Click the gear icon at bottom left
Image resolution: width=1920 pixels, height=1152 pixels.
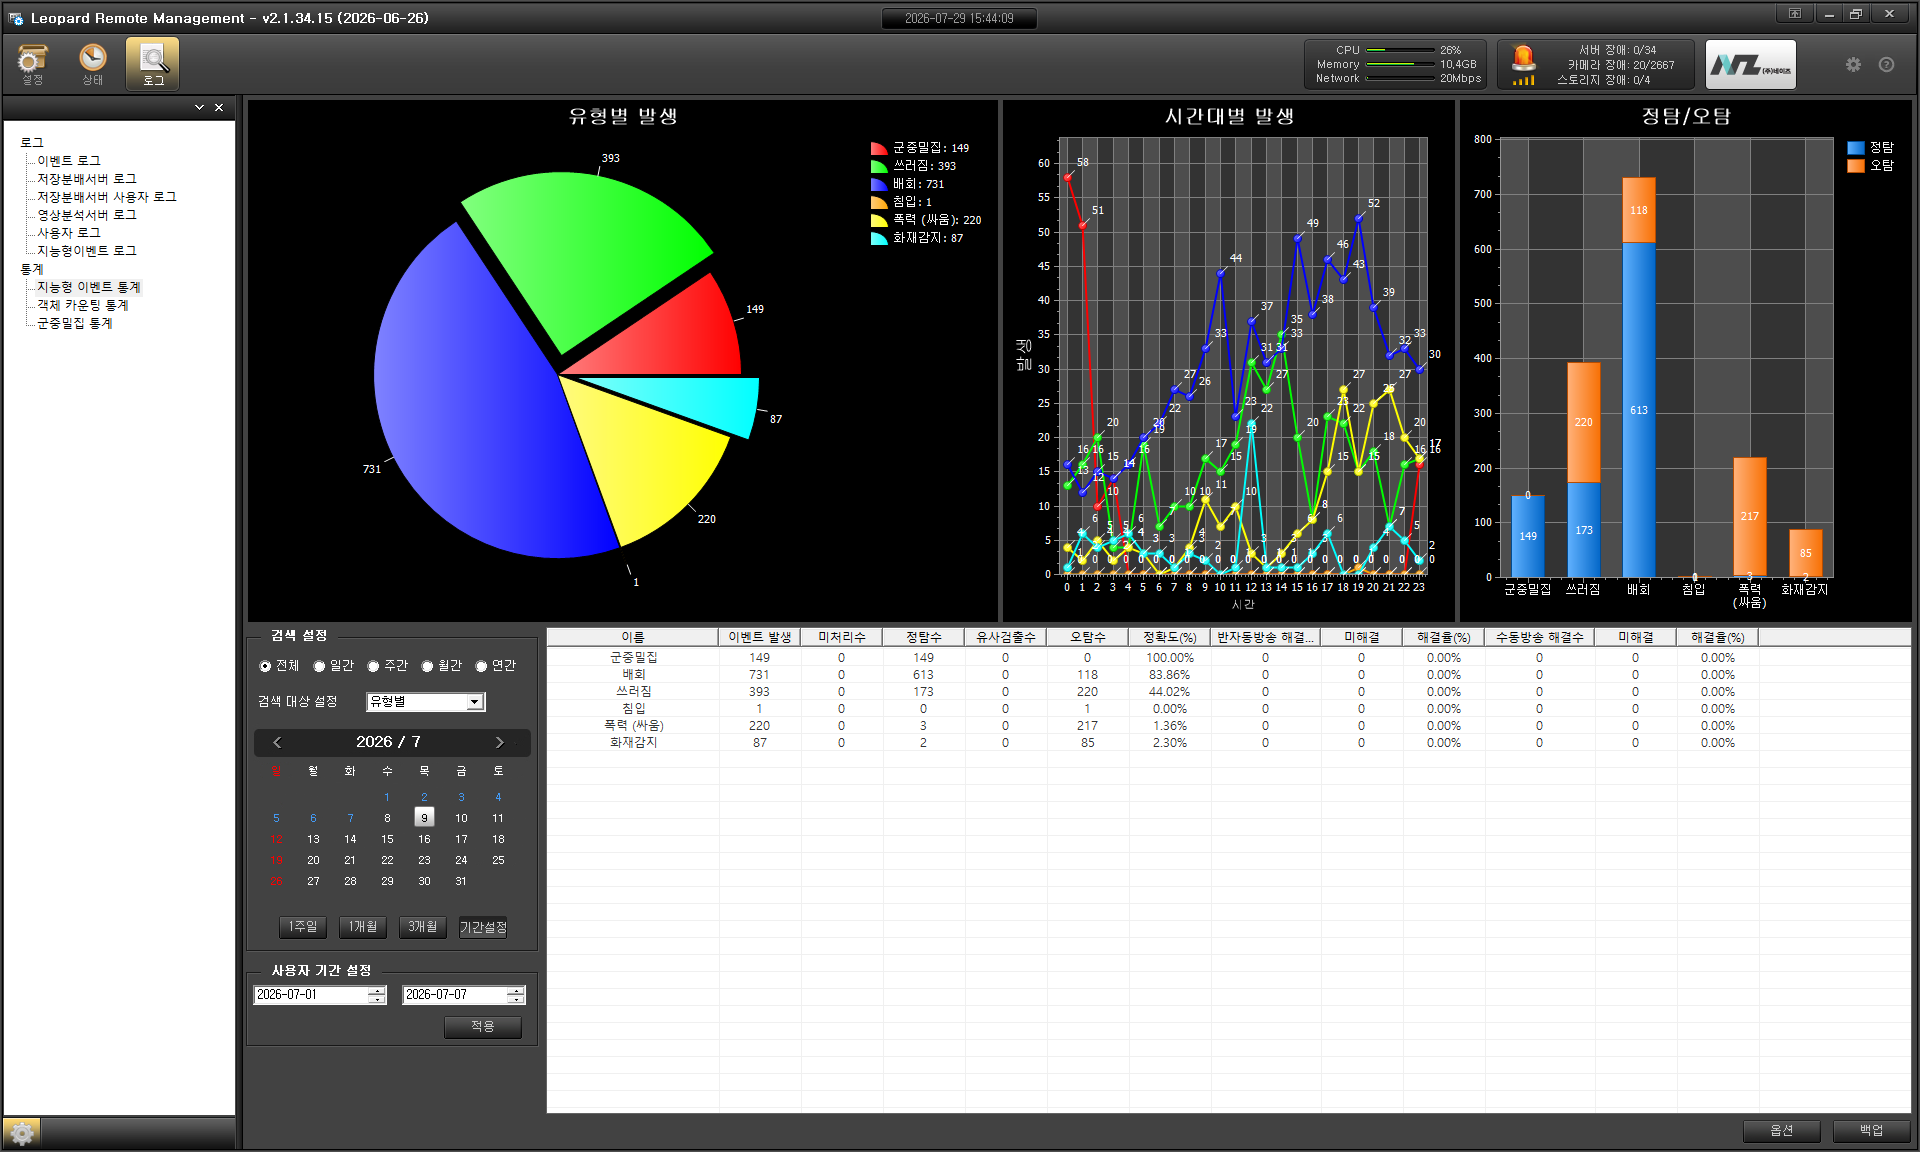tap(22, 1133)
